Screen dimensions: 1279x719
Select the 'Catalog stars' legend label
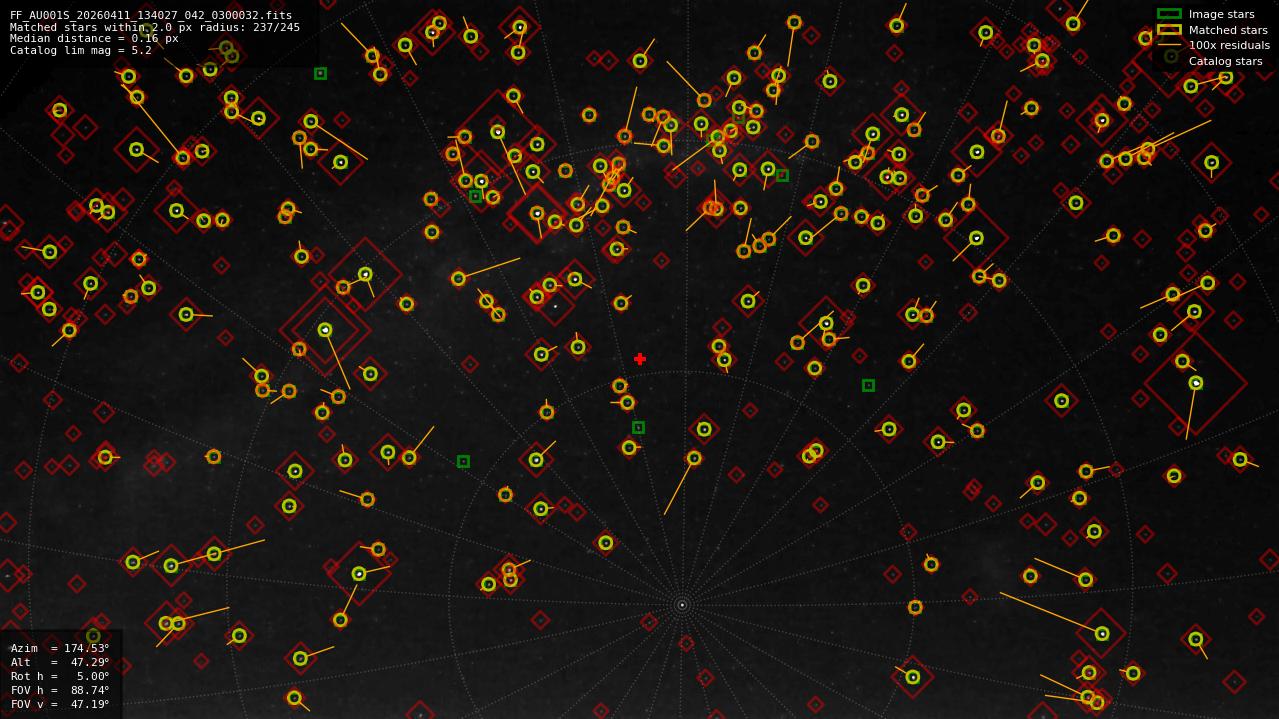(1225, 61)
